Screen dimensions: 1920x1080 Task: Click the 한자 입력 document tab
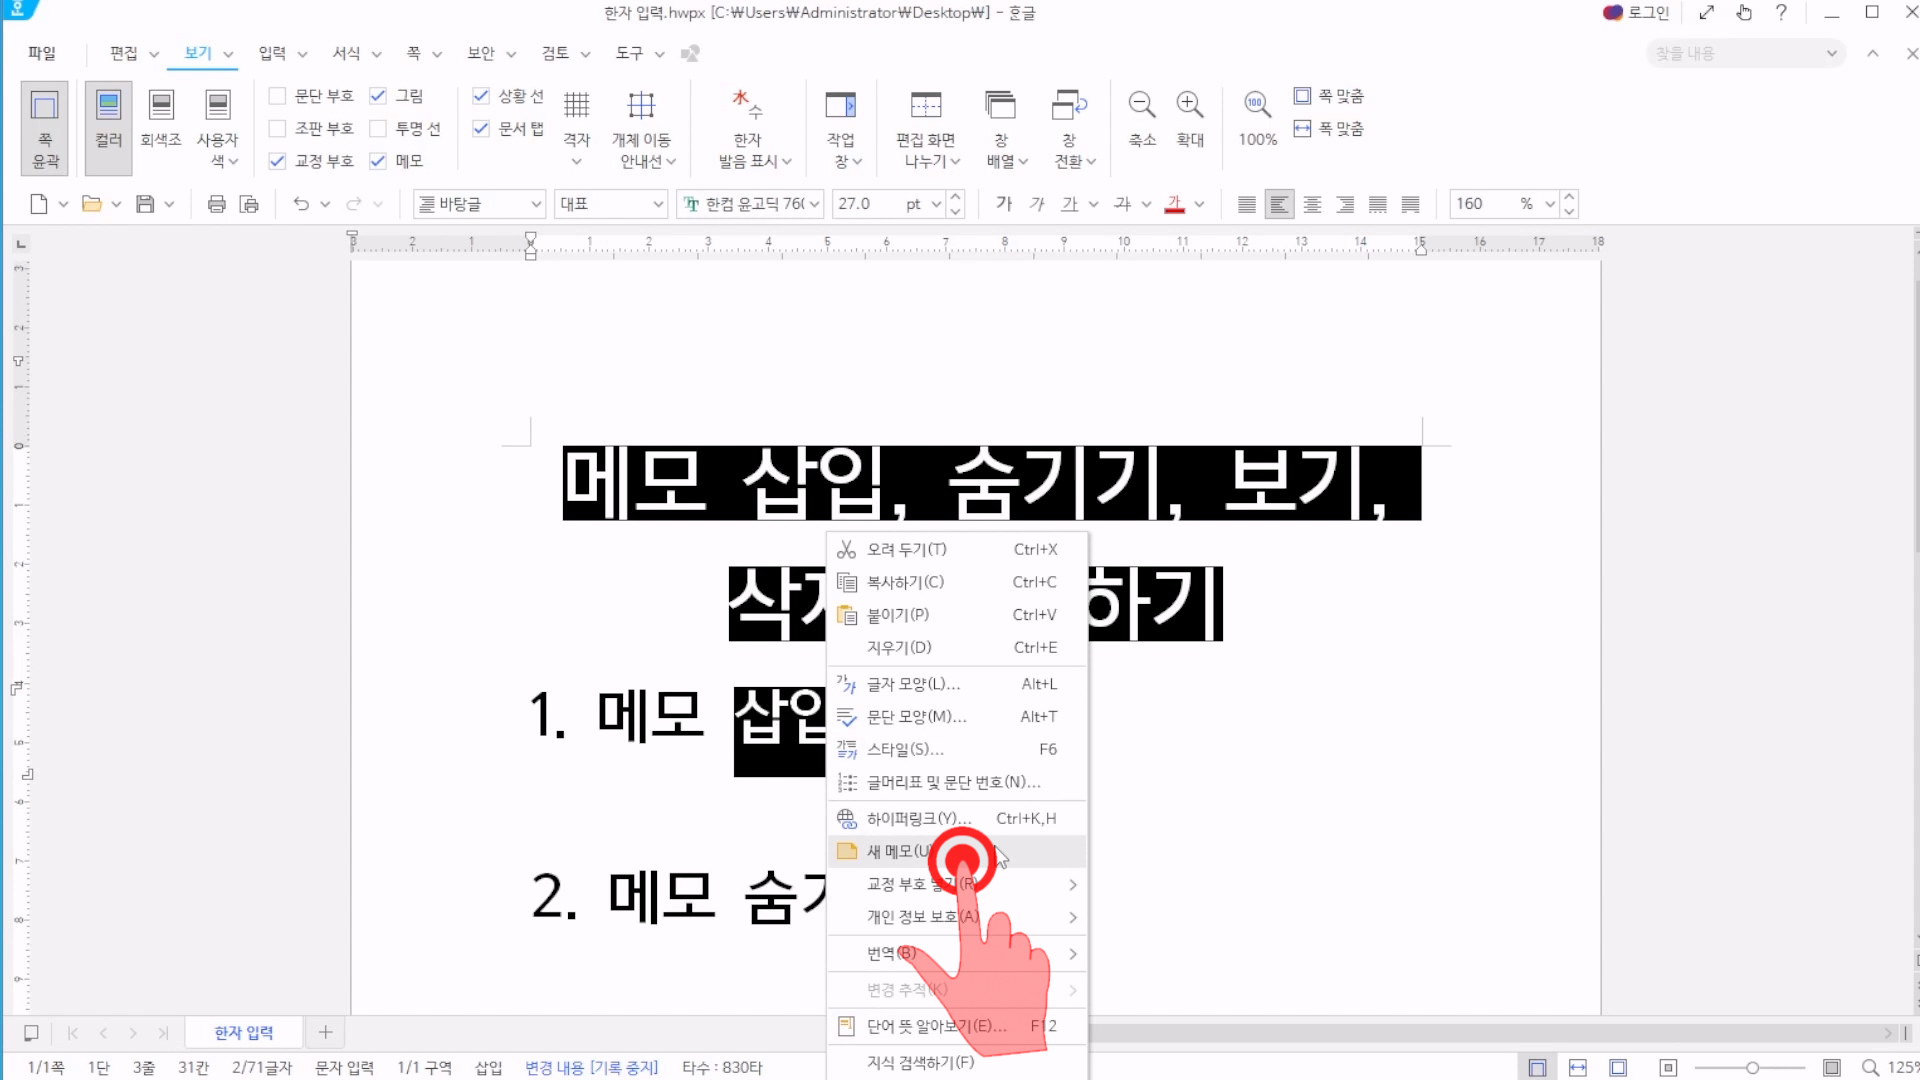[243, 1032]
